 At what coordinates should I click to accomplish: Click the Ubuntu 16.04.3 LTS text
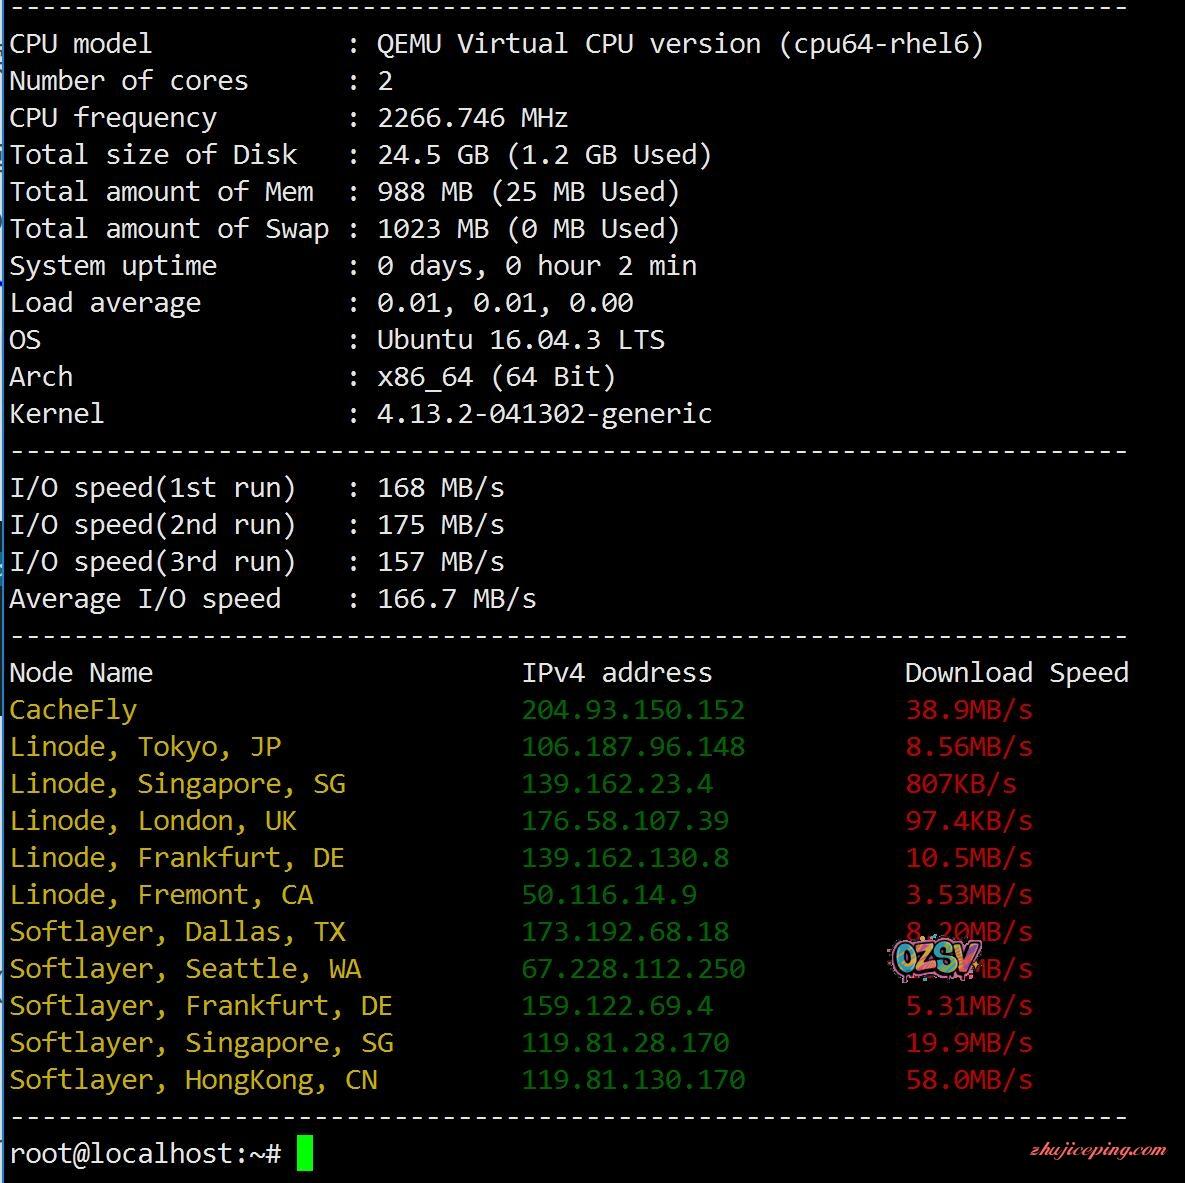(520, 340)
